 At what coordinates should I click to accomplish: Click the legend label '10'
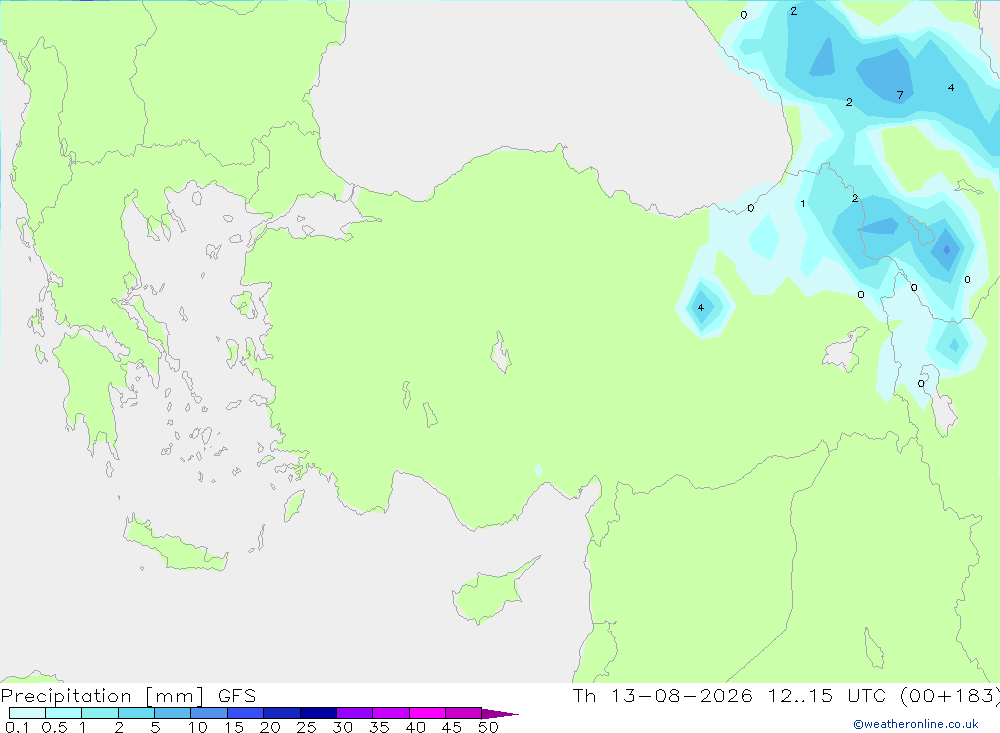(198, 727)
